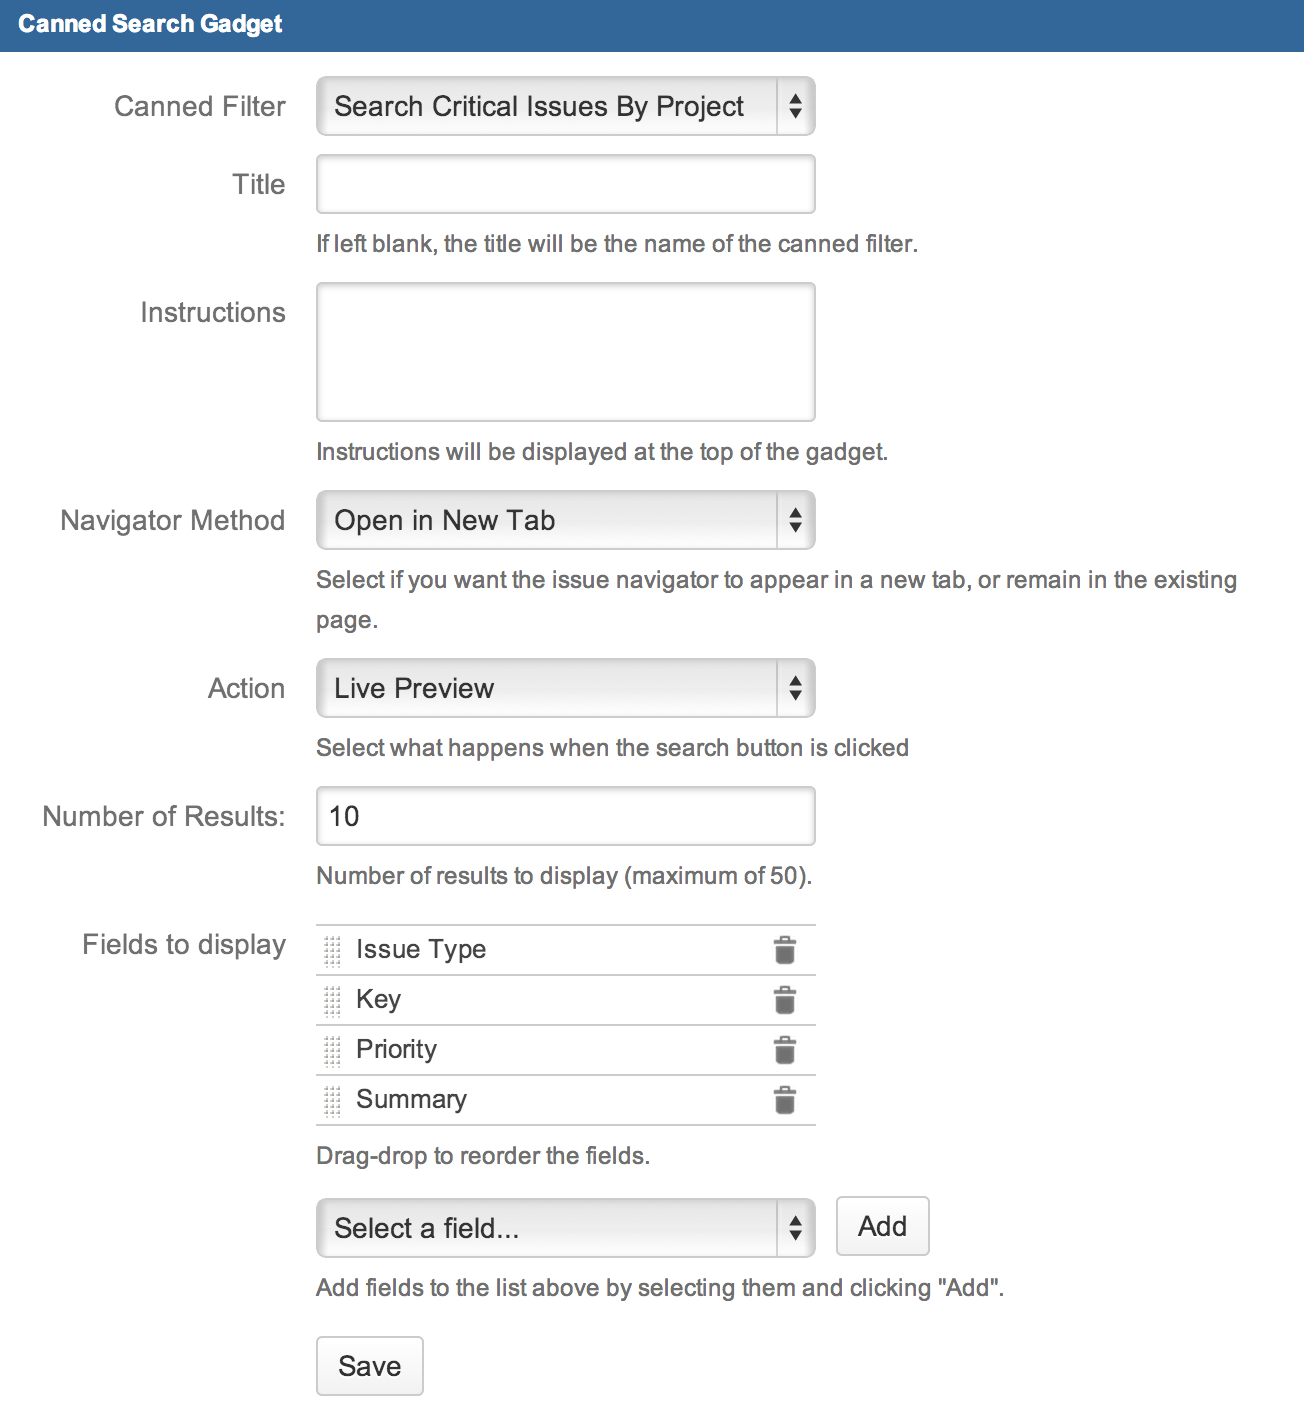The height and width of the screenshot is (1412, 1304).
Task: Click the drag handle beside Summary
Action: (x=333, y=1100)
